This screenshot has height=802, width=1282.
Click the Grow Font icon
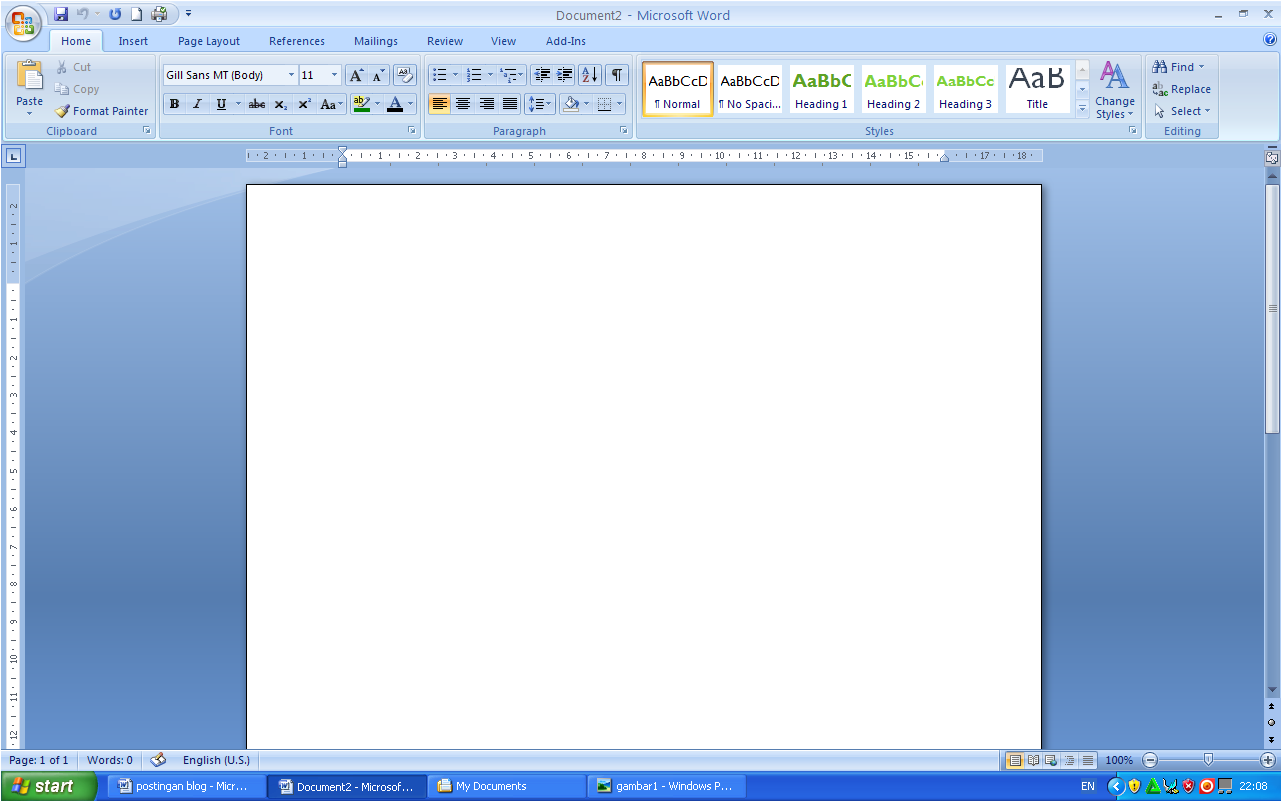tap(356, 75)
